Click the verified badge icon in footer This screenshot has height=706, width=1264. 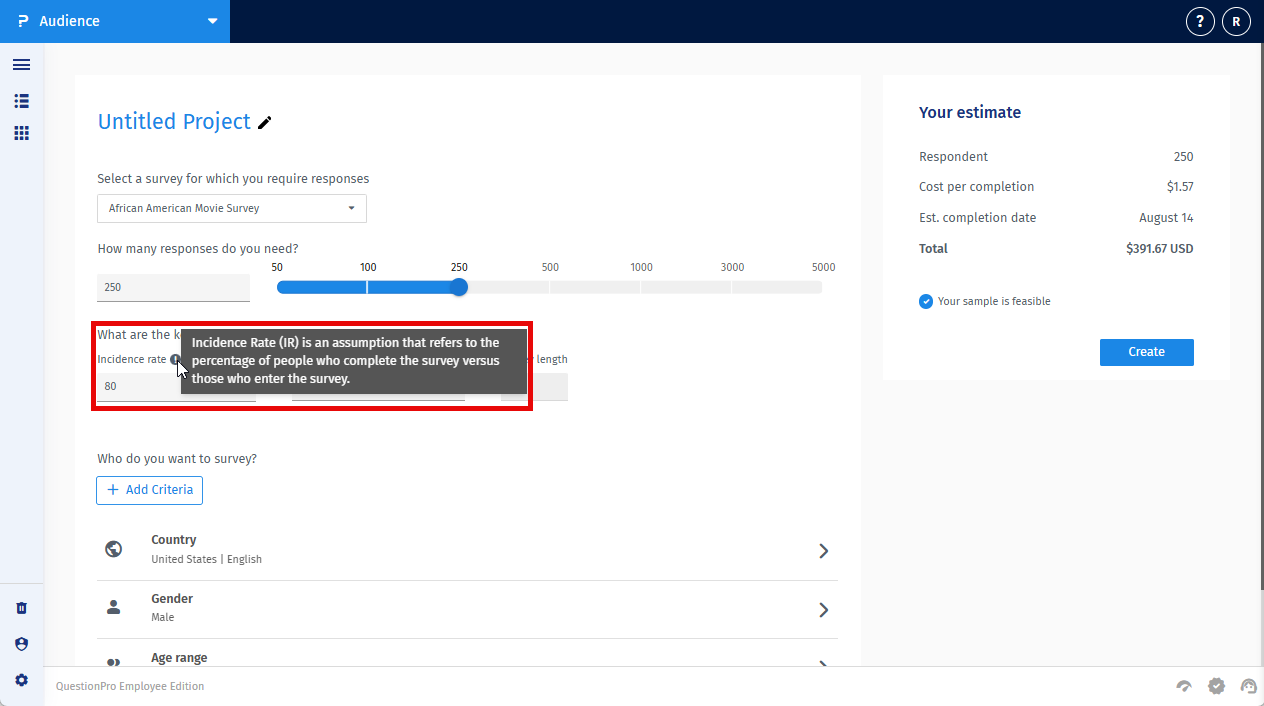click(1216, 686)
